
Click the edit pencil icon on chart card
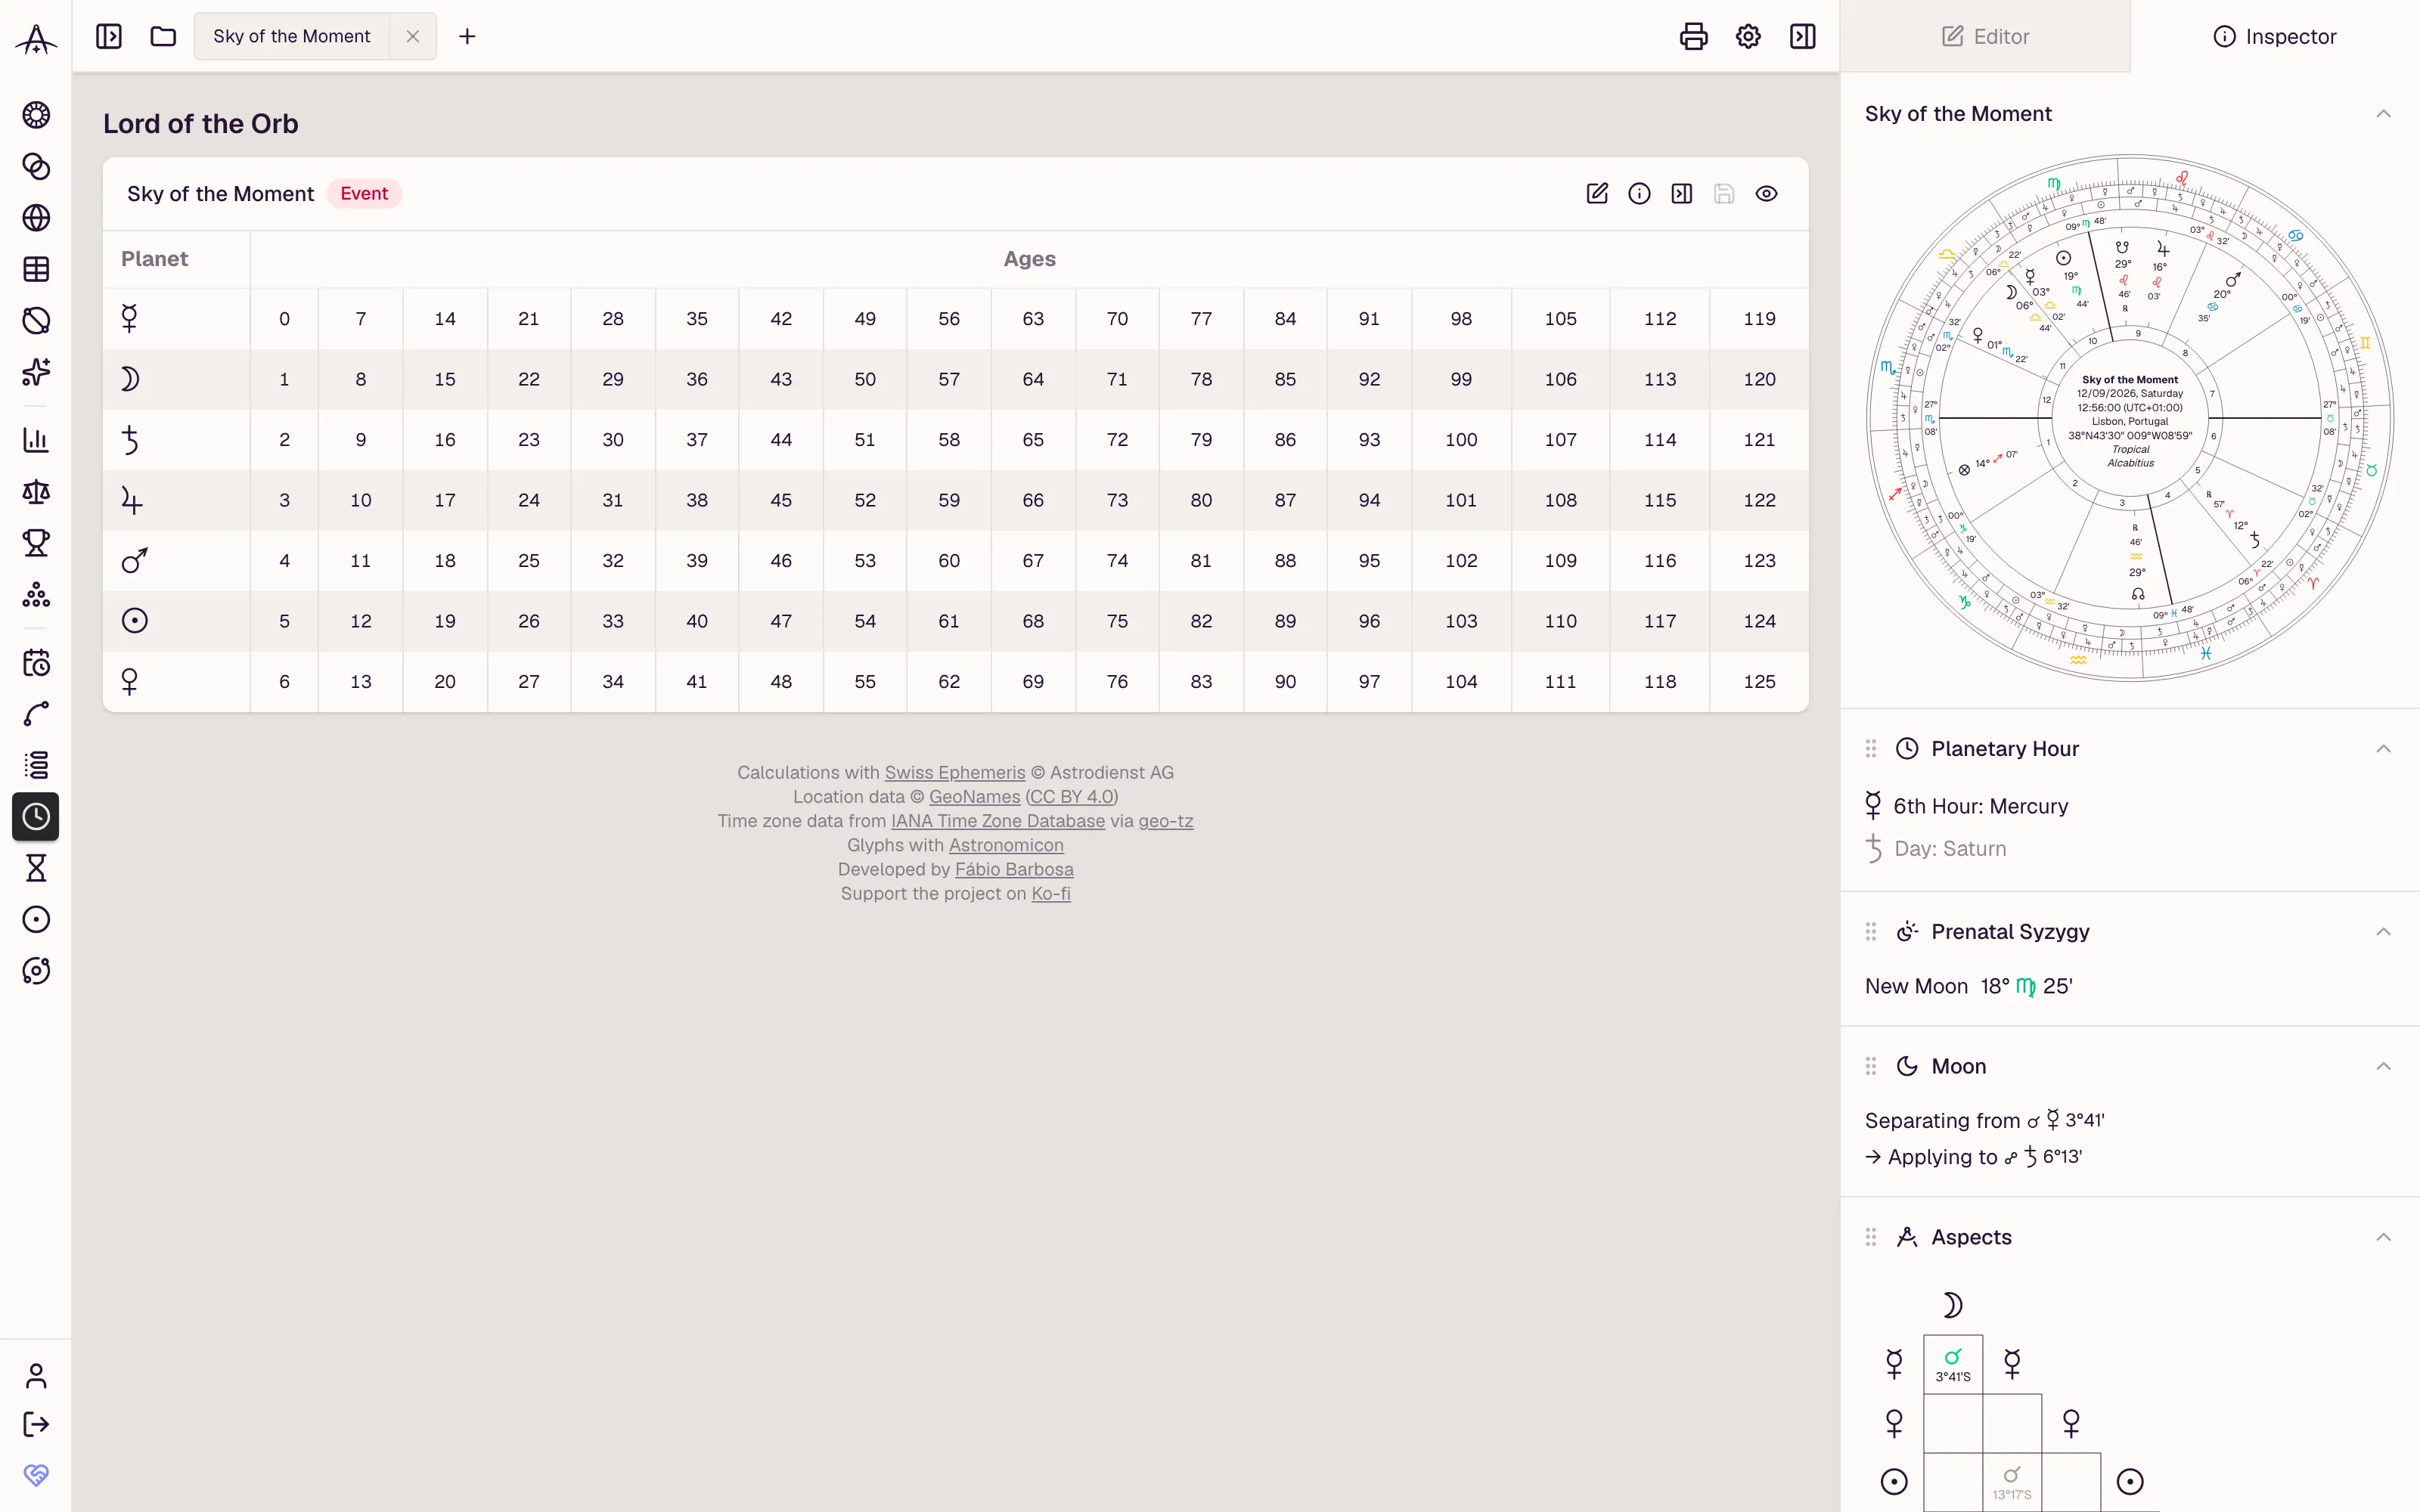point(1597,194)
